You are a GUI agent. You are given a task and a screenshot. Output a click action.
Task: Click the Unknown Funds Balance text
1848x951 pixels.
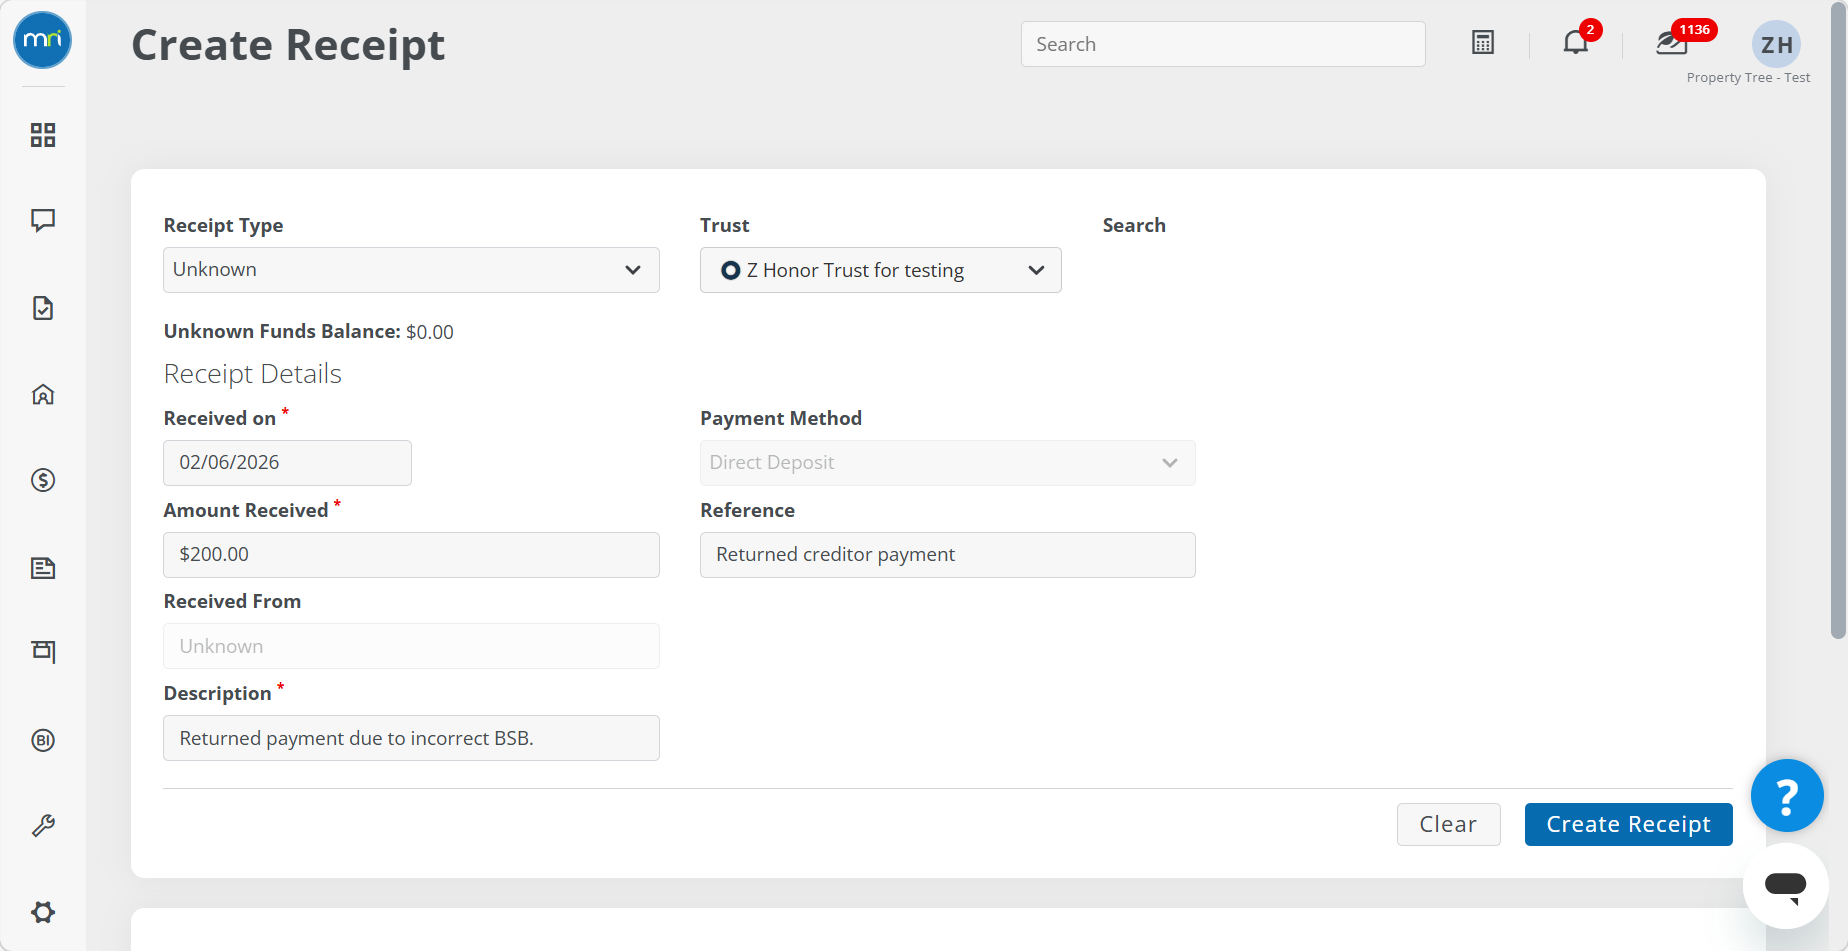pyautogui.click(x=308, y=332)
